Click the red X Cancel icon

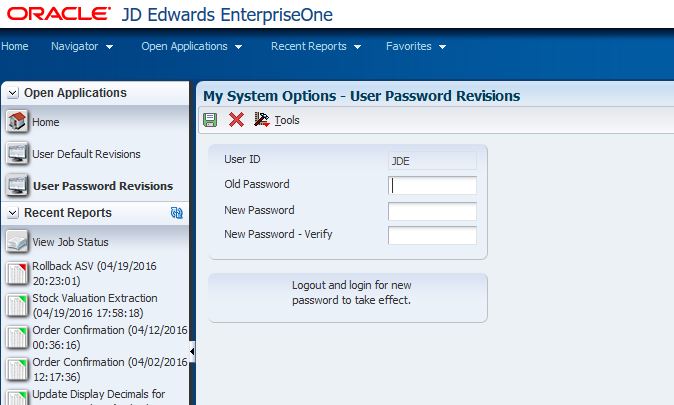point(236,120)
